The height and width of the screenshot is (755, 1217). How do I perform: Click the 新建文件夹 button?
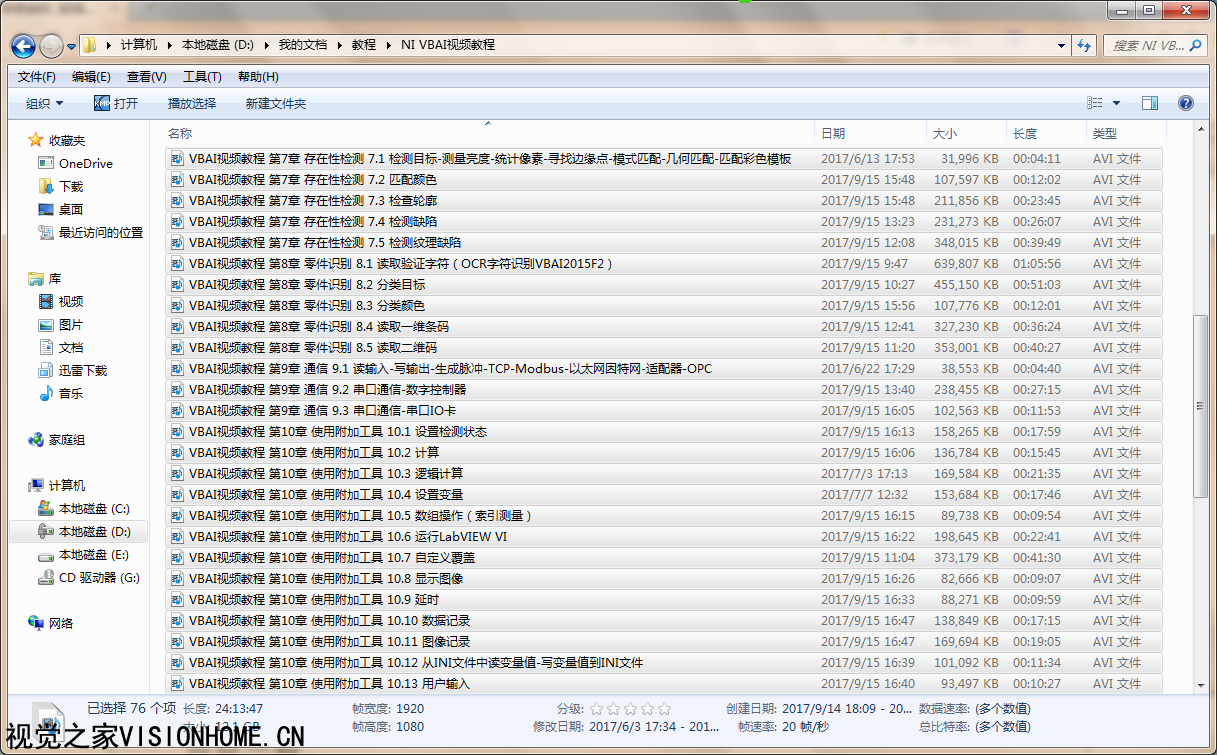pyautogui.click(x=275, y=103)
